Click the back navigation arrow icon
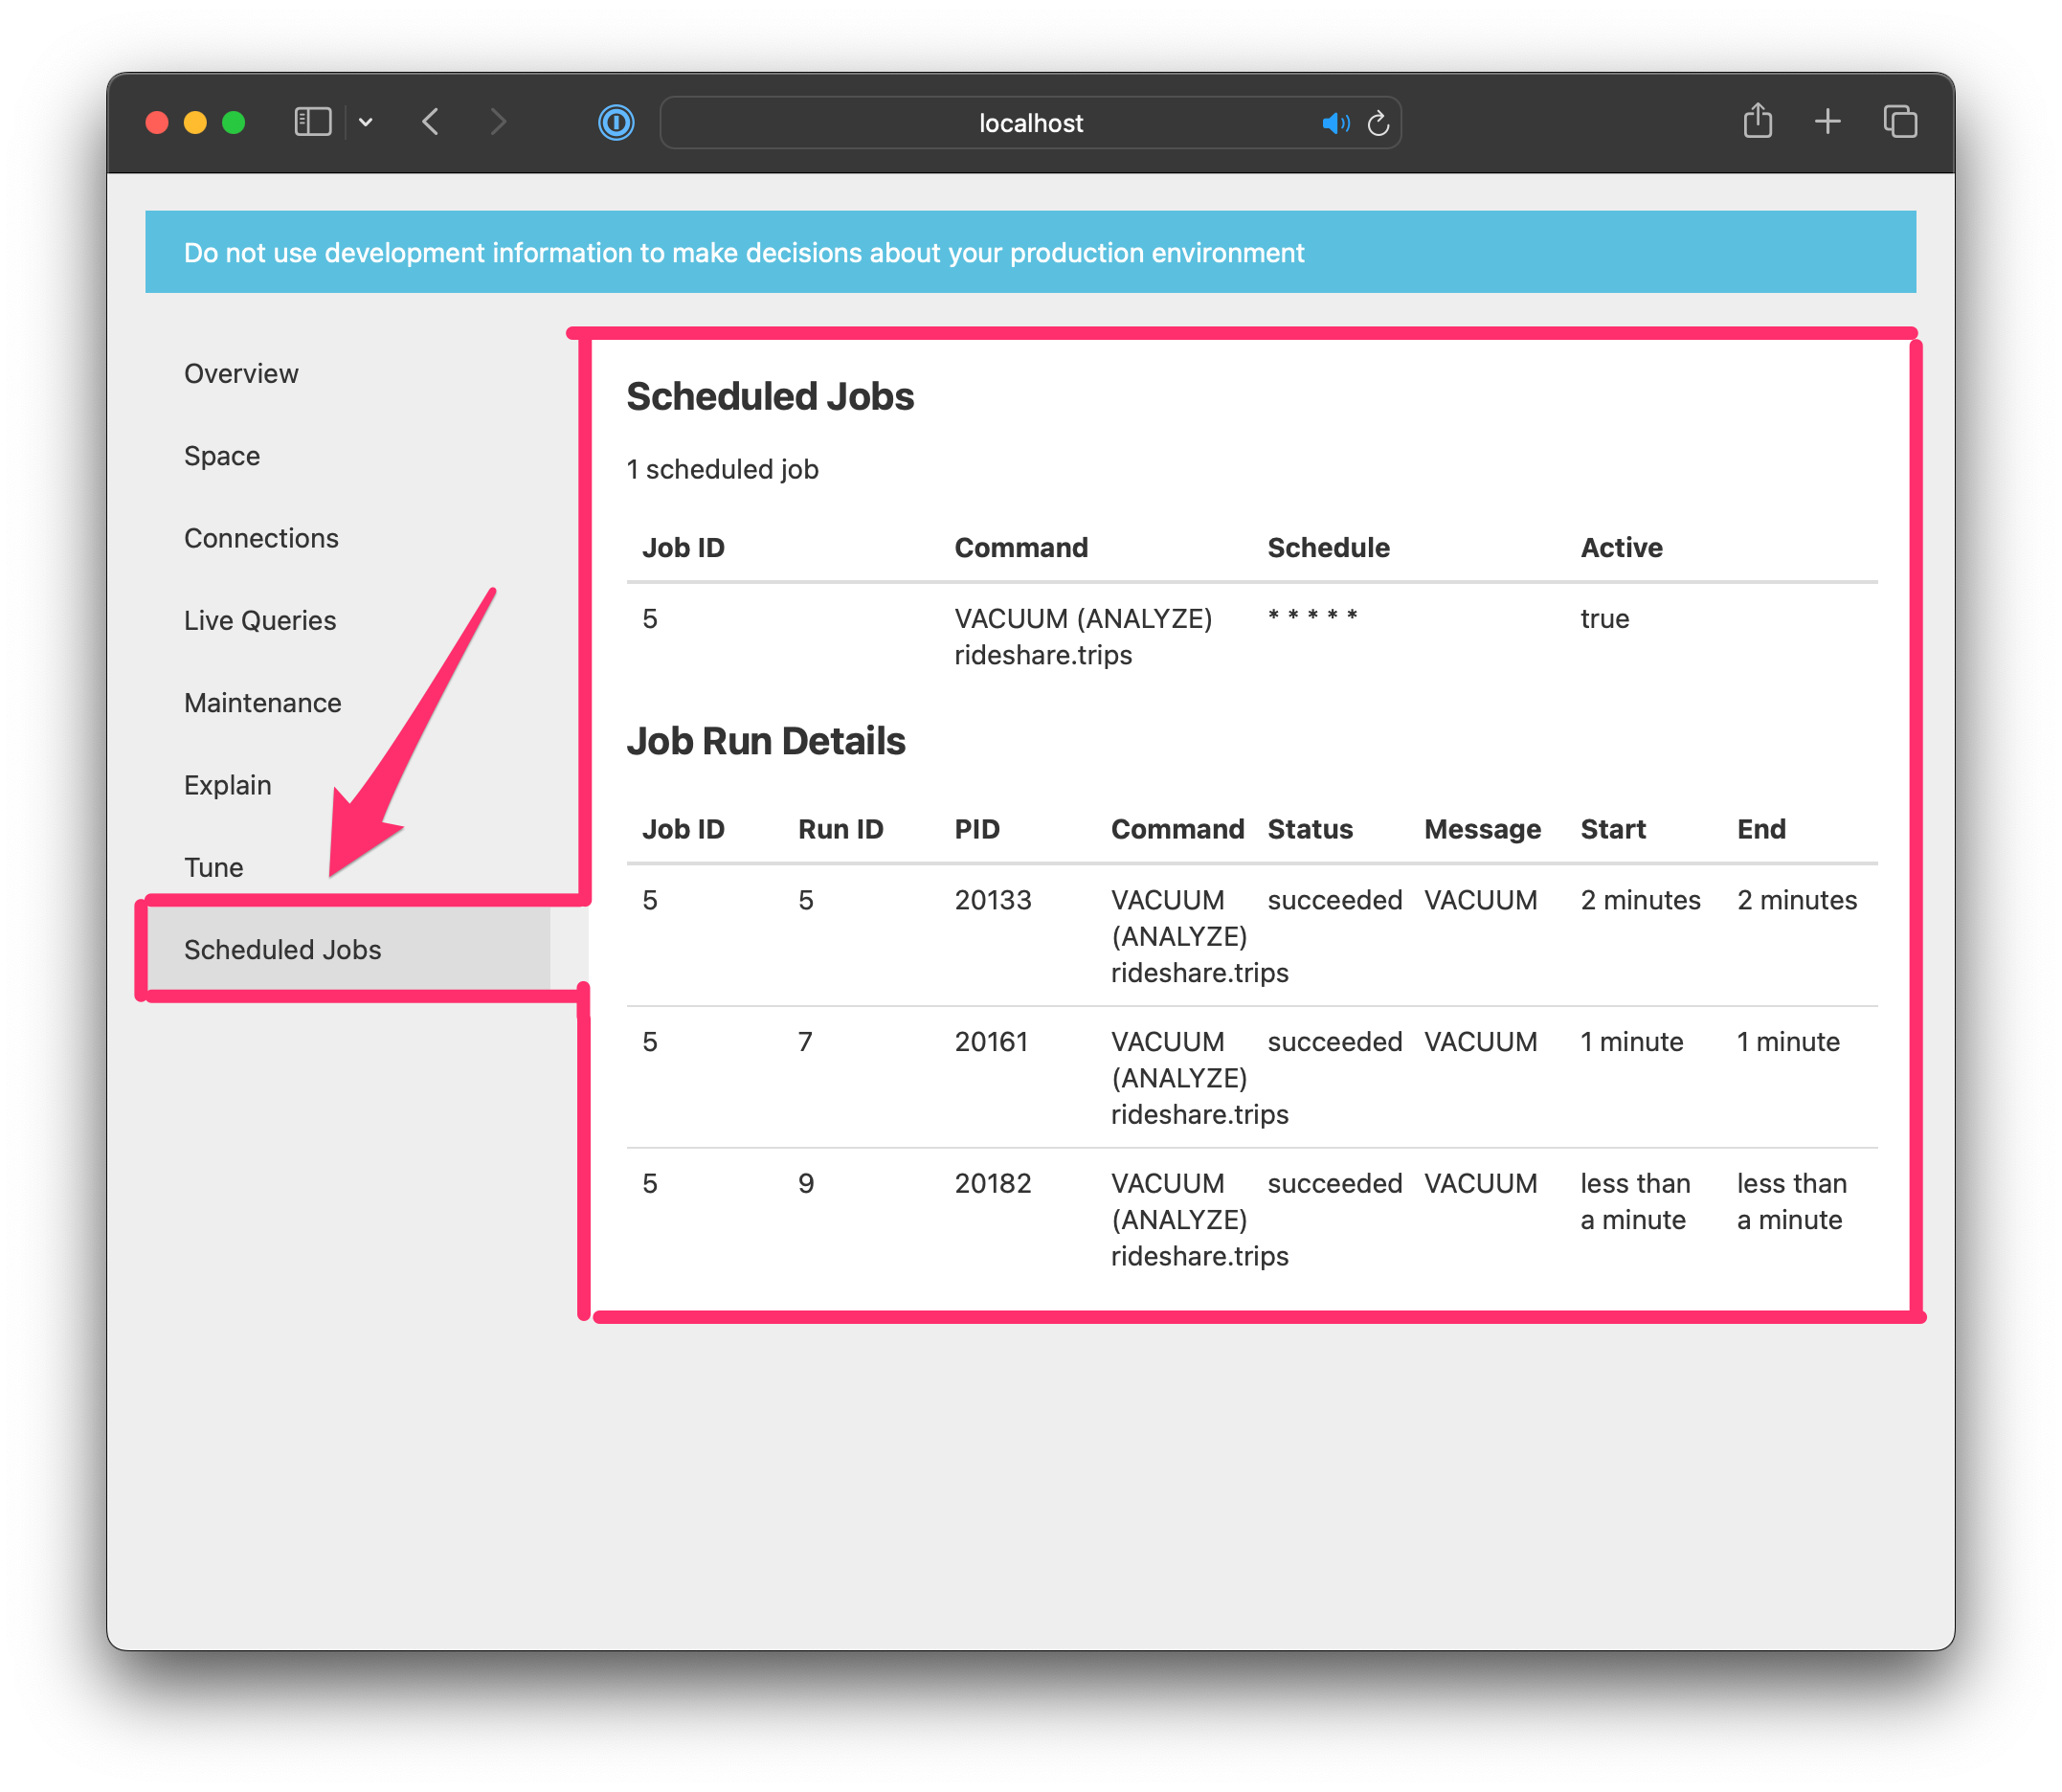Viewport: 2062px width, 1792px height. click(437, 121)
